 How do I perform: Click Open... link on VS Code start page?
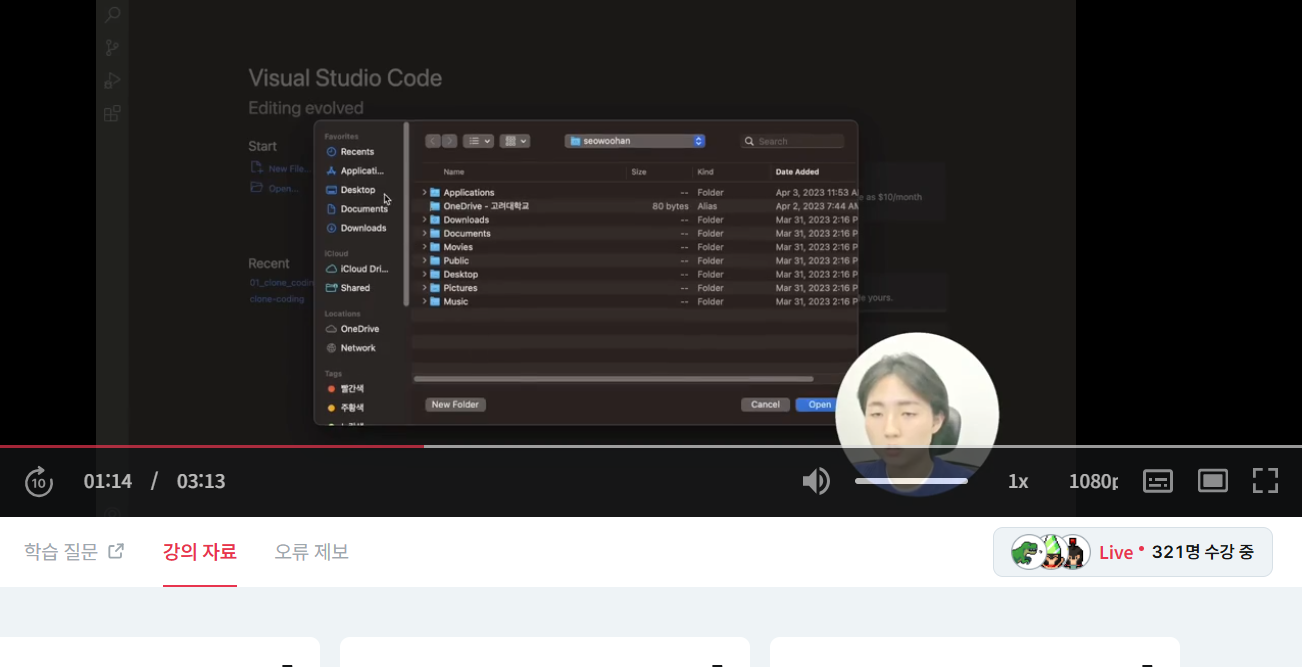(274, 188)
